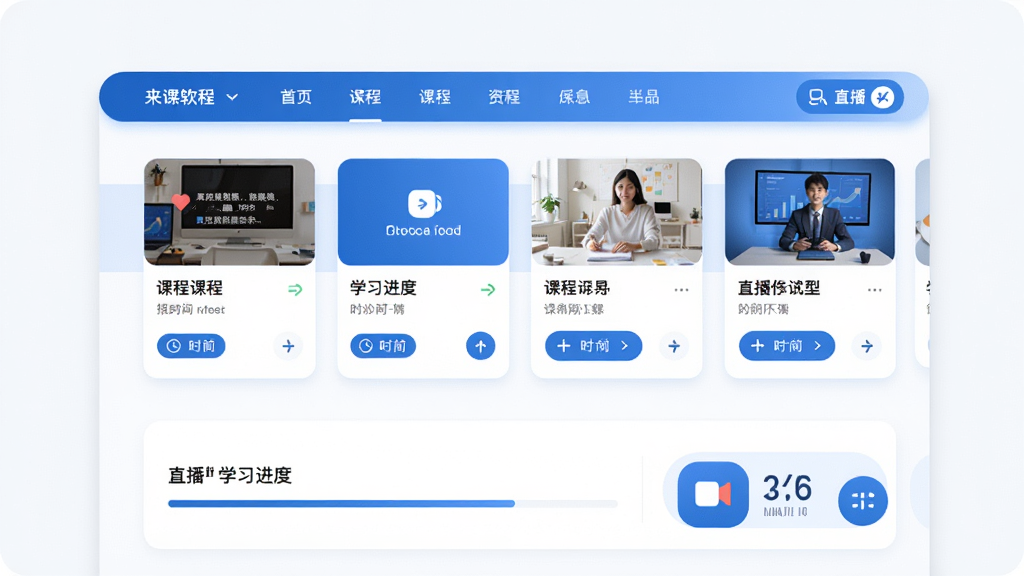Open the man-in-suit live thumbnail
This screenshot has height=576, width=1024.
coord(810,212)
